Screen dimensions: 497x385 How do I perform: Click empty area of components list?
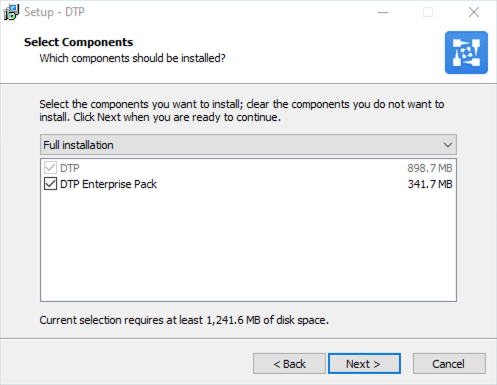tap(248, 247)
